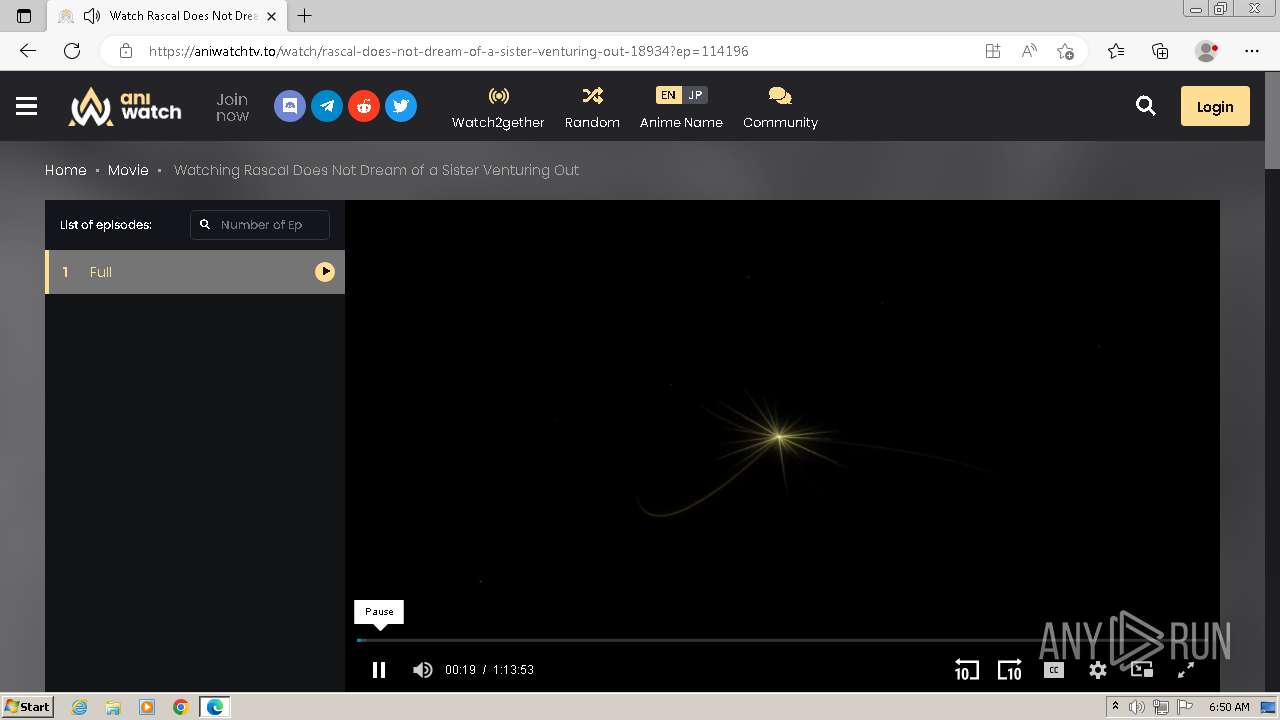Open the site search
The image size is (1280, 720).
pyautogui.click(x=1146, y=106)
